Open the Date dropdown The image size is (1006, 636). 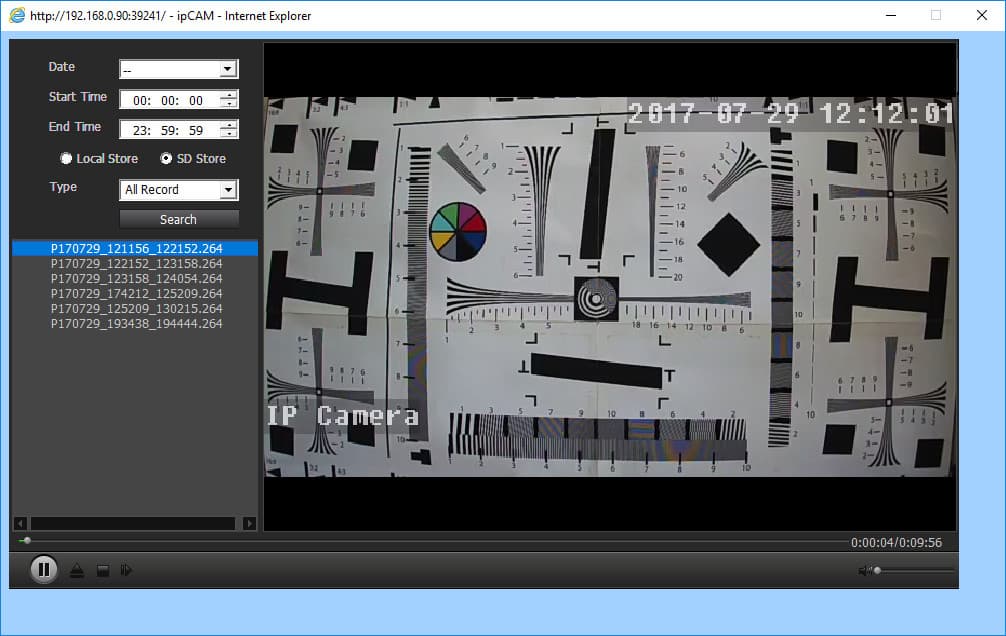[228, 69]
